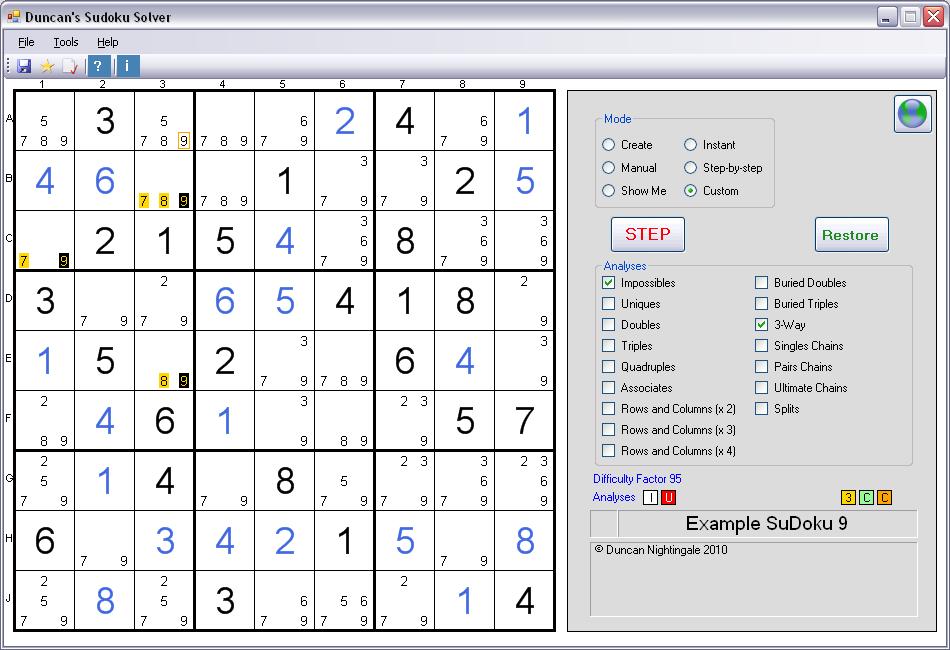Click yellow candidate 8 in cell E3
The width and height of the screenshot is (950, 650).
(164, 381)
